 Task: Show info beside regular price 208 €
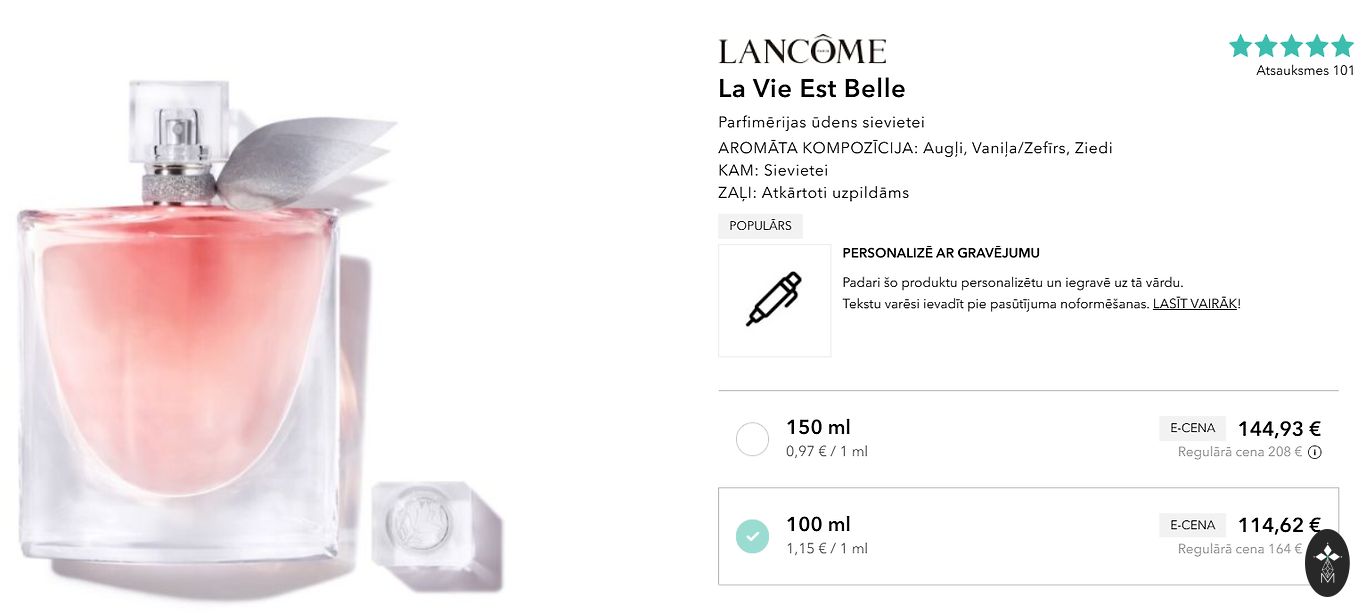[1315, 452]
